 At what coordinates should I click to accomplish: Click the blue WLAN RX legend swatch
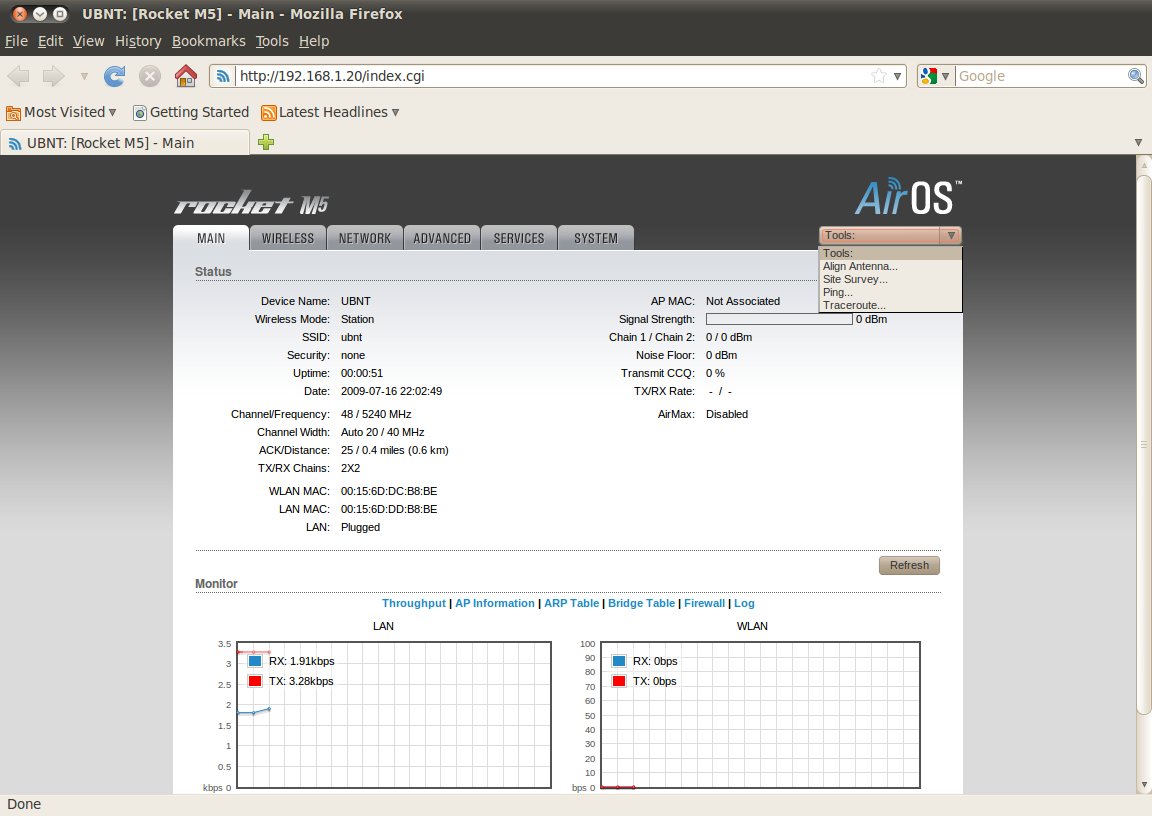point(619,660)
